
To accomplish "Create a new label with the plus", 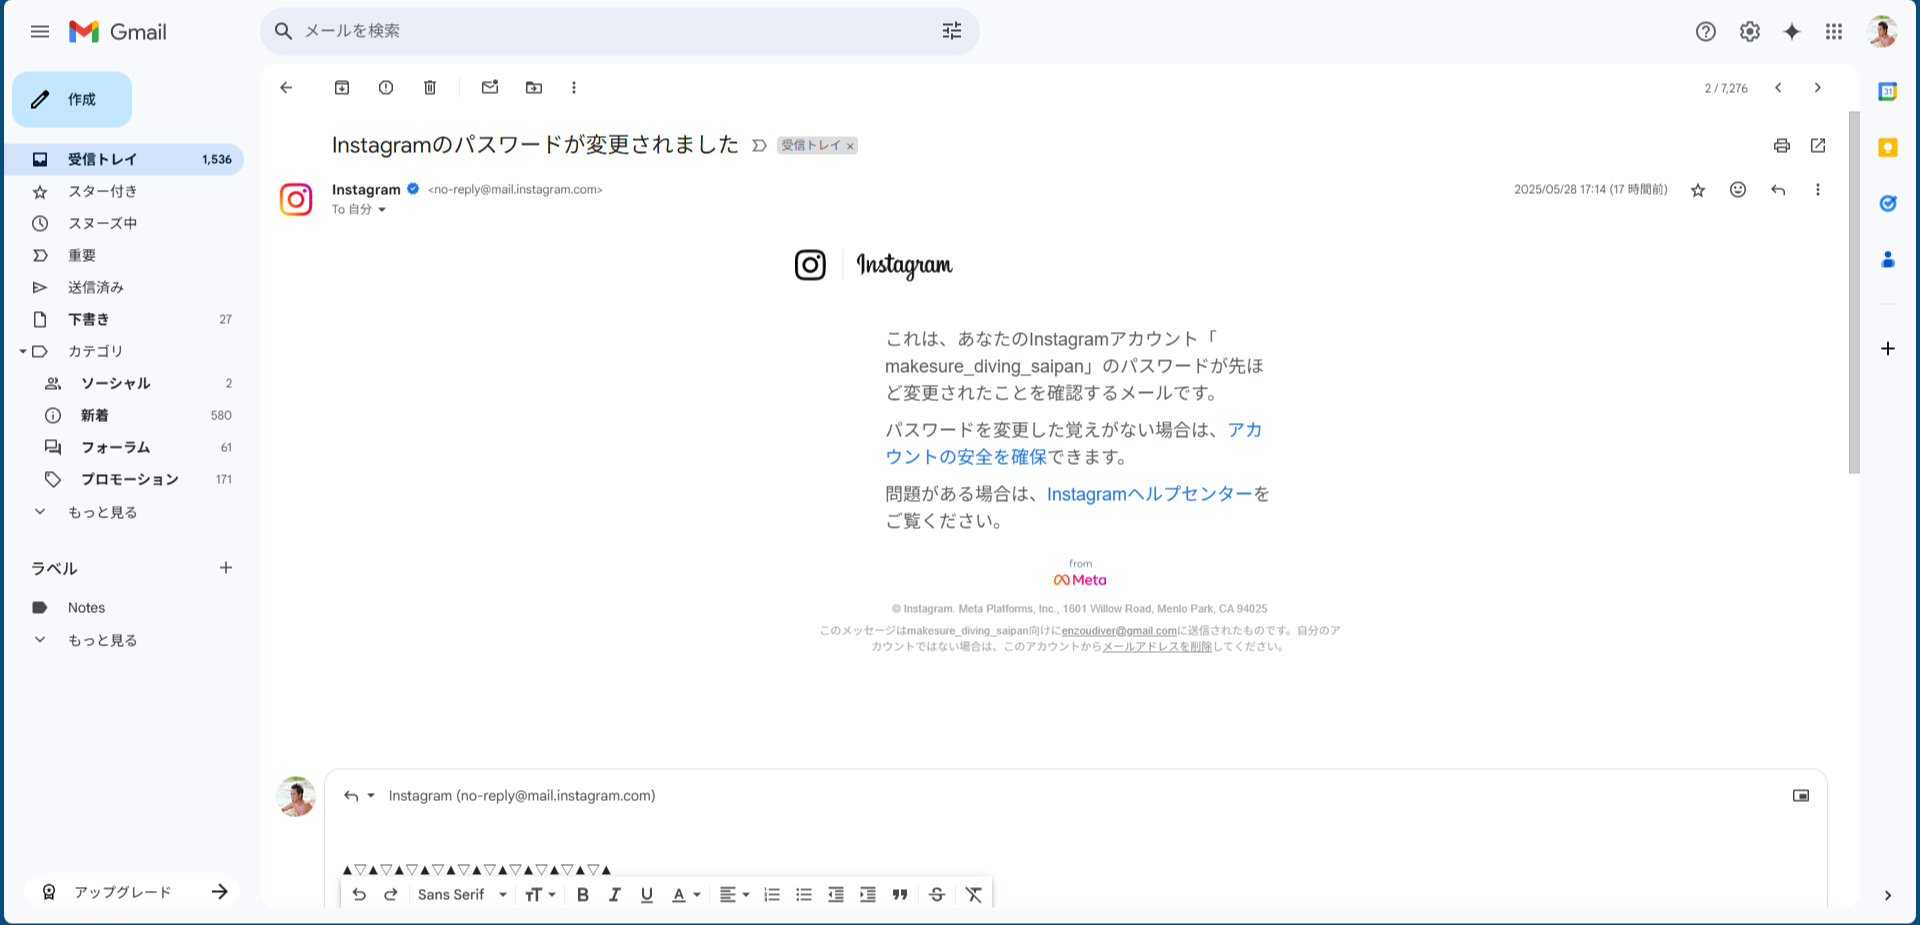I will (x=226, y=568).
